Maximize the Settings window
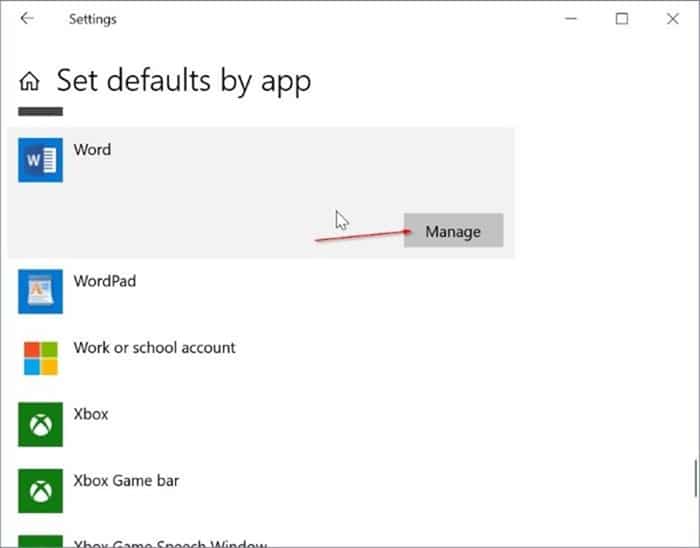This screenshot has width=700, height=548. [x=622, y=19]
